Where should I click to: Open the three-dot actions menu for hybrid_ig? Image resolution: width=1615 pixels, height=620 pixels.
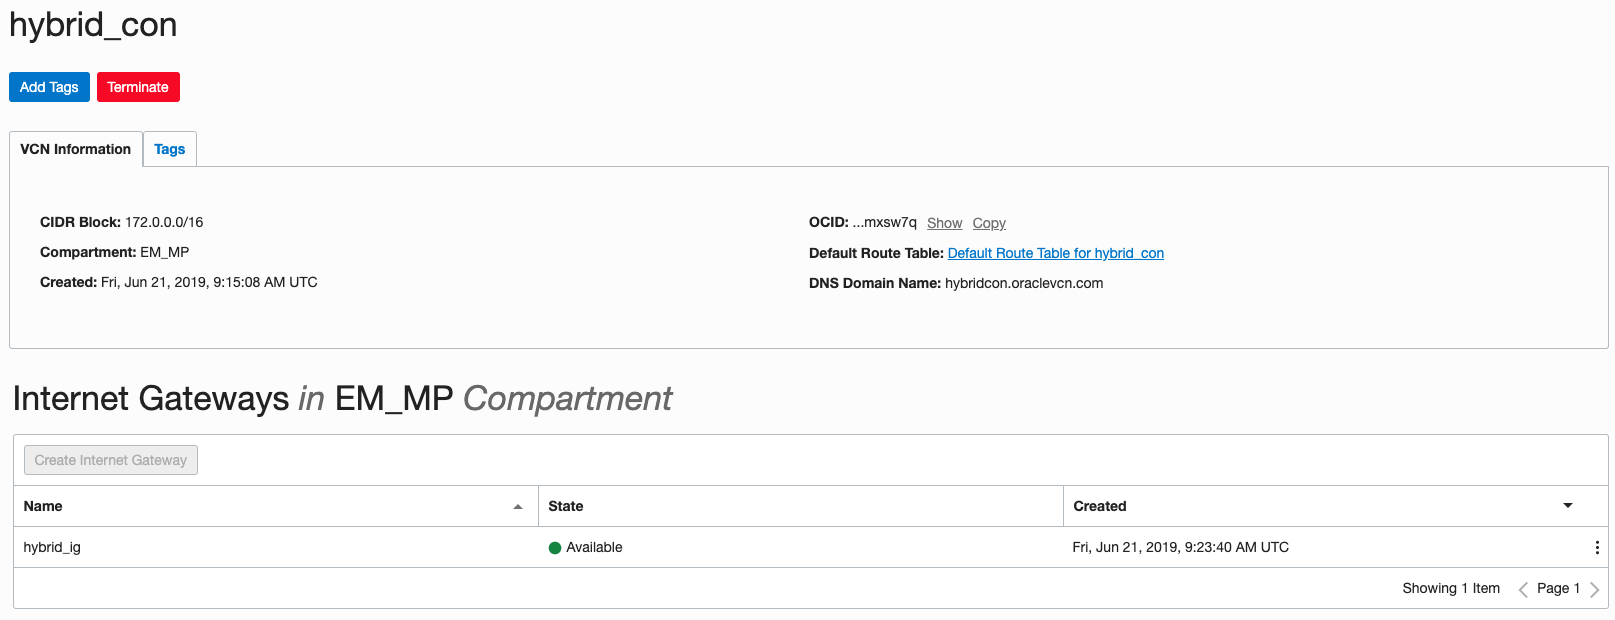click(1597, 547)
